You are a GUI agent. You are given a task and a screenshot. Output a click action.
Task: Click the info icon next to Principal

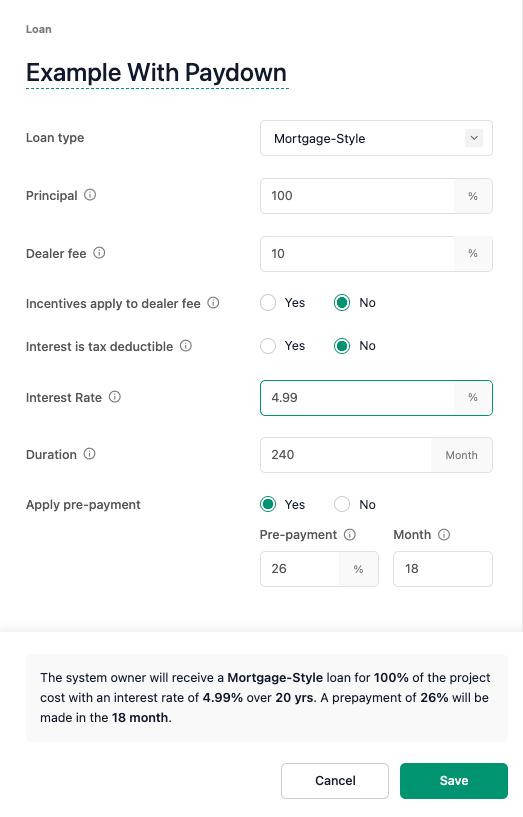pyautogui.click(x=90, y=195)
